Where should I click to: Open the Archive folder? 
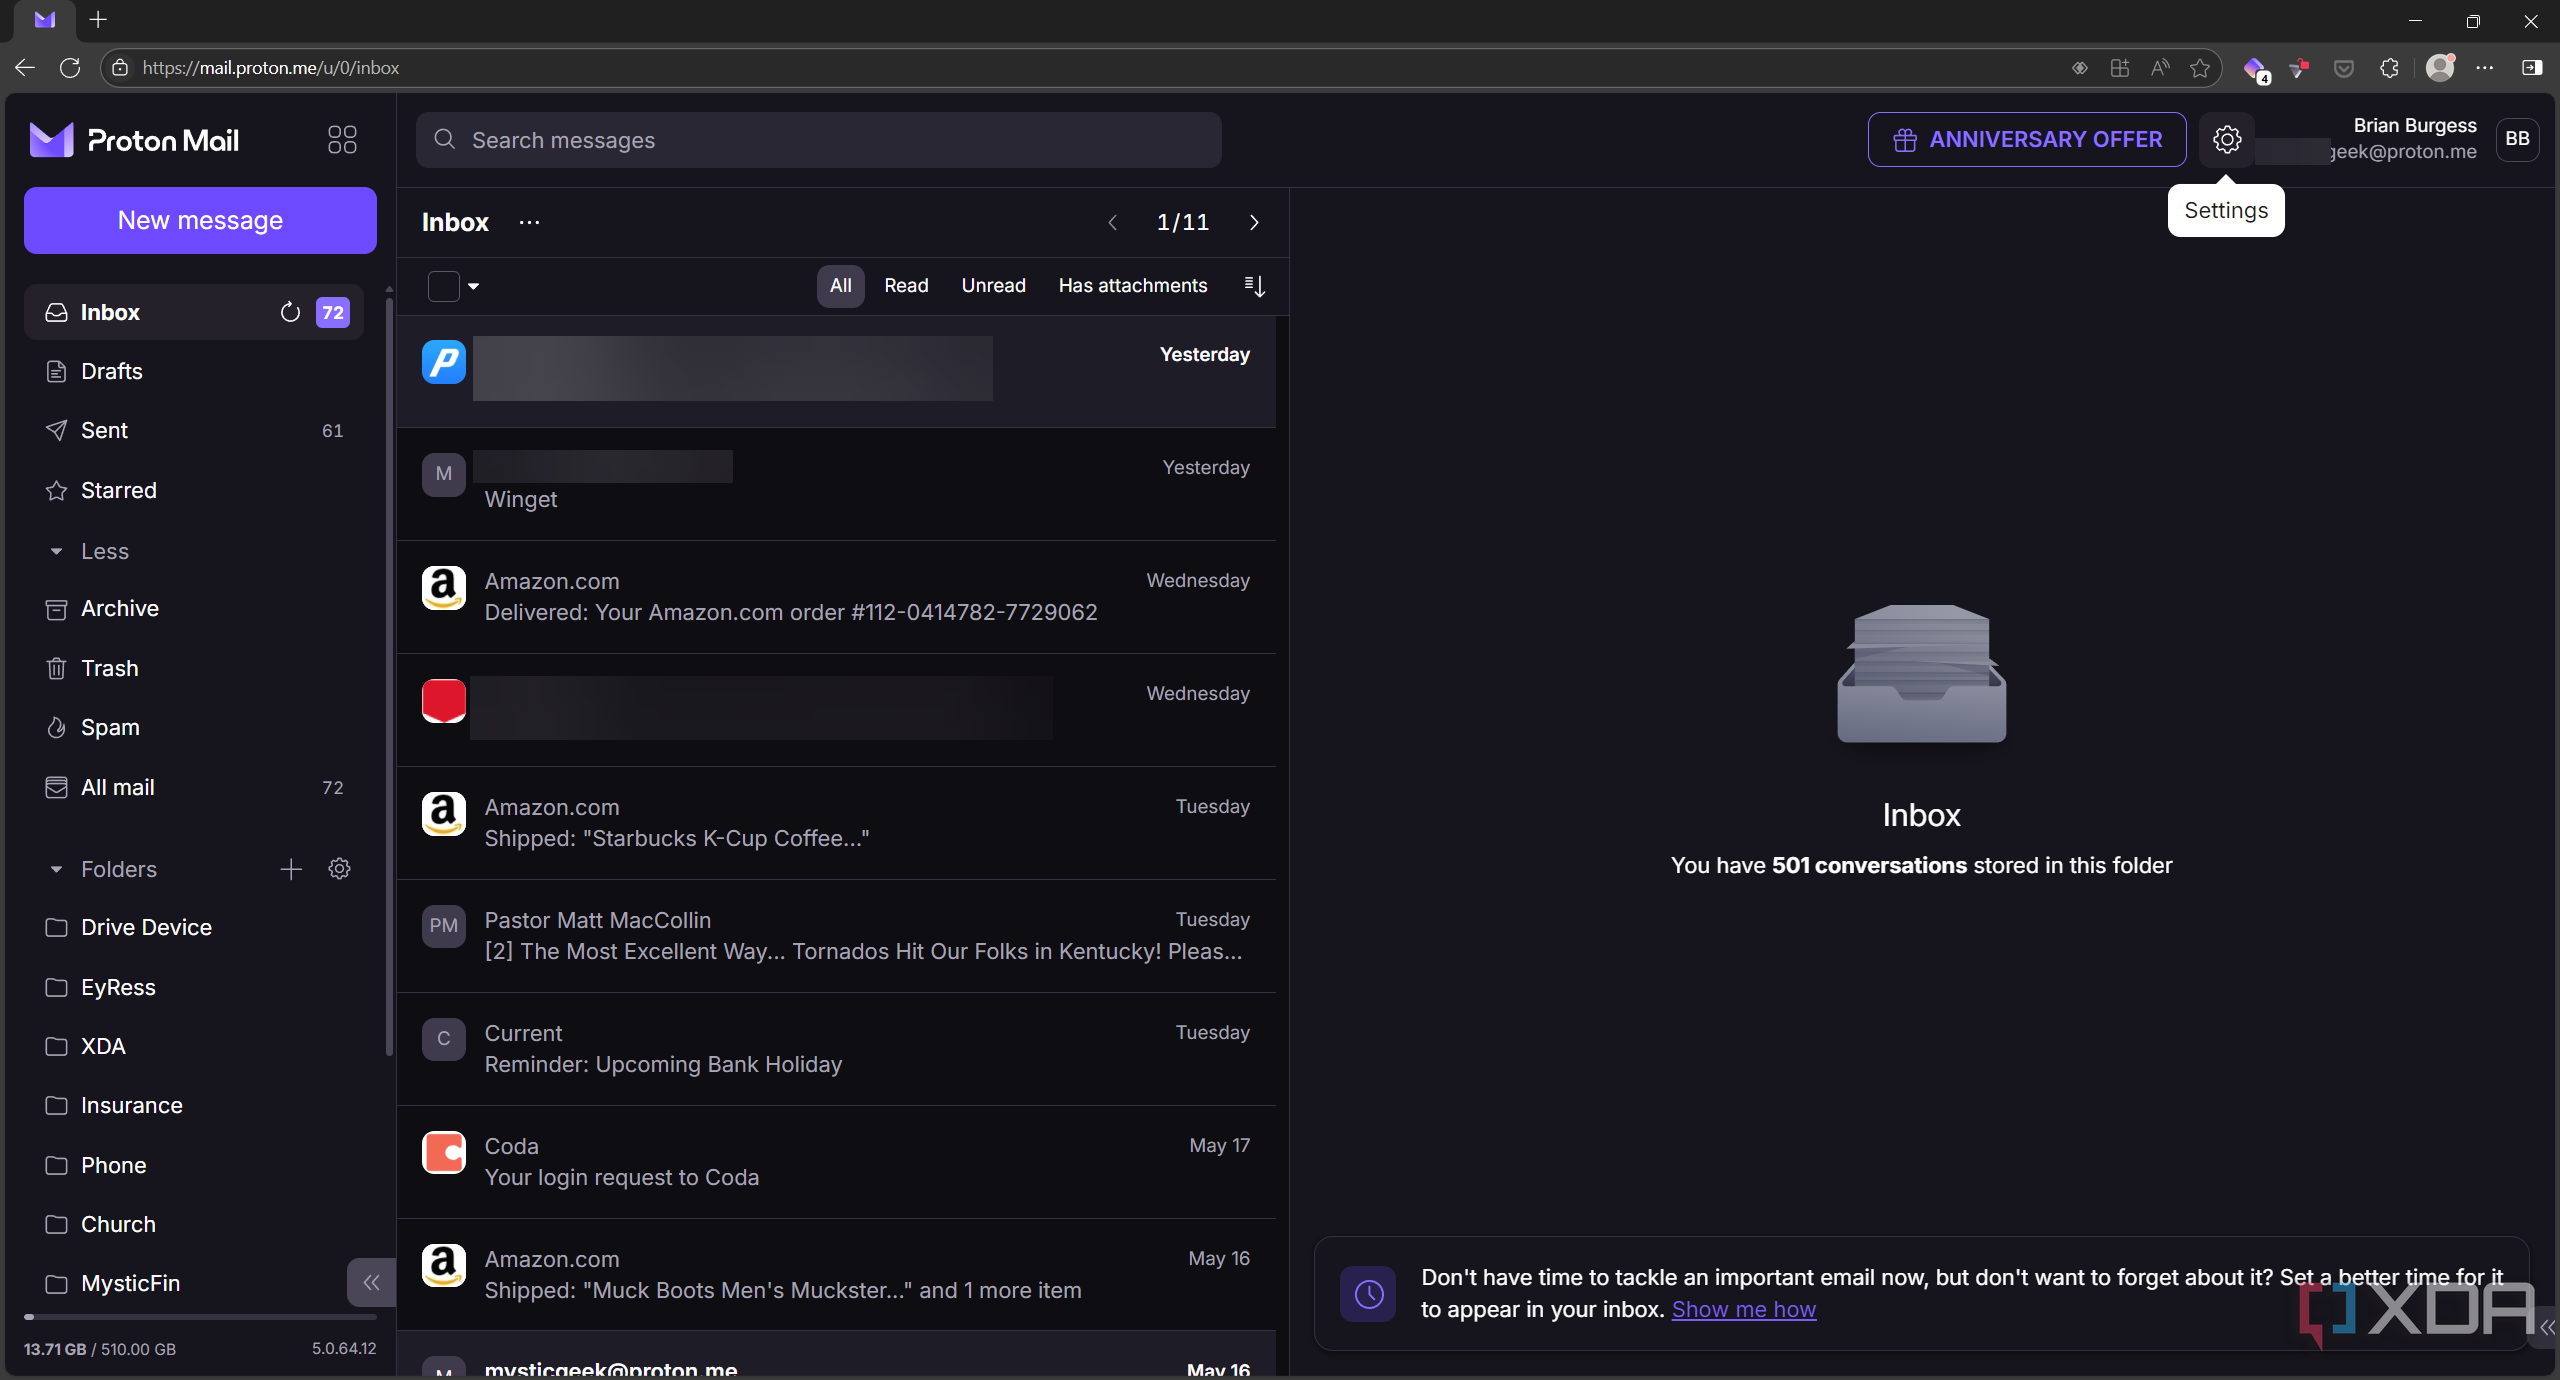tap(194, 609)
